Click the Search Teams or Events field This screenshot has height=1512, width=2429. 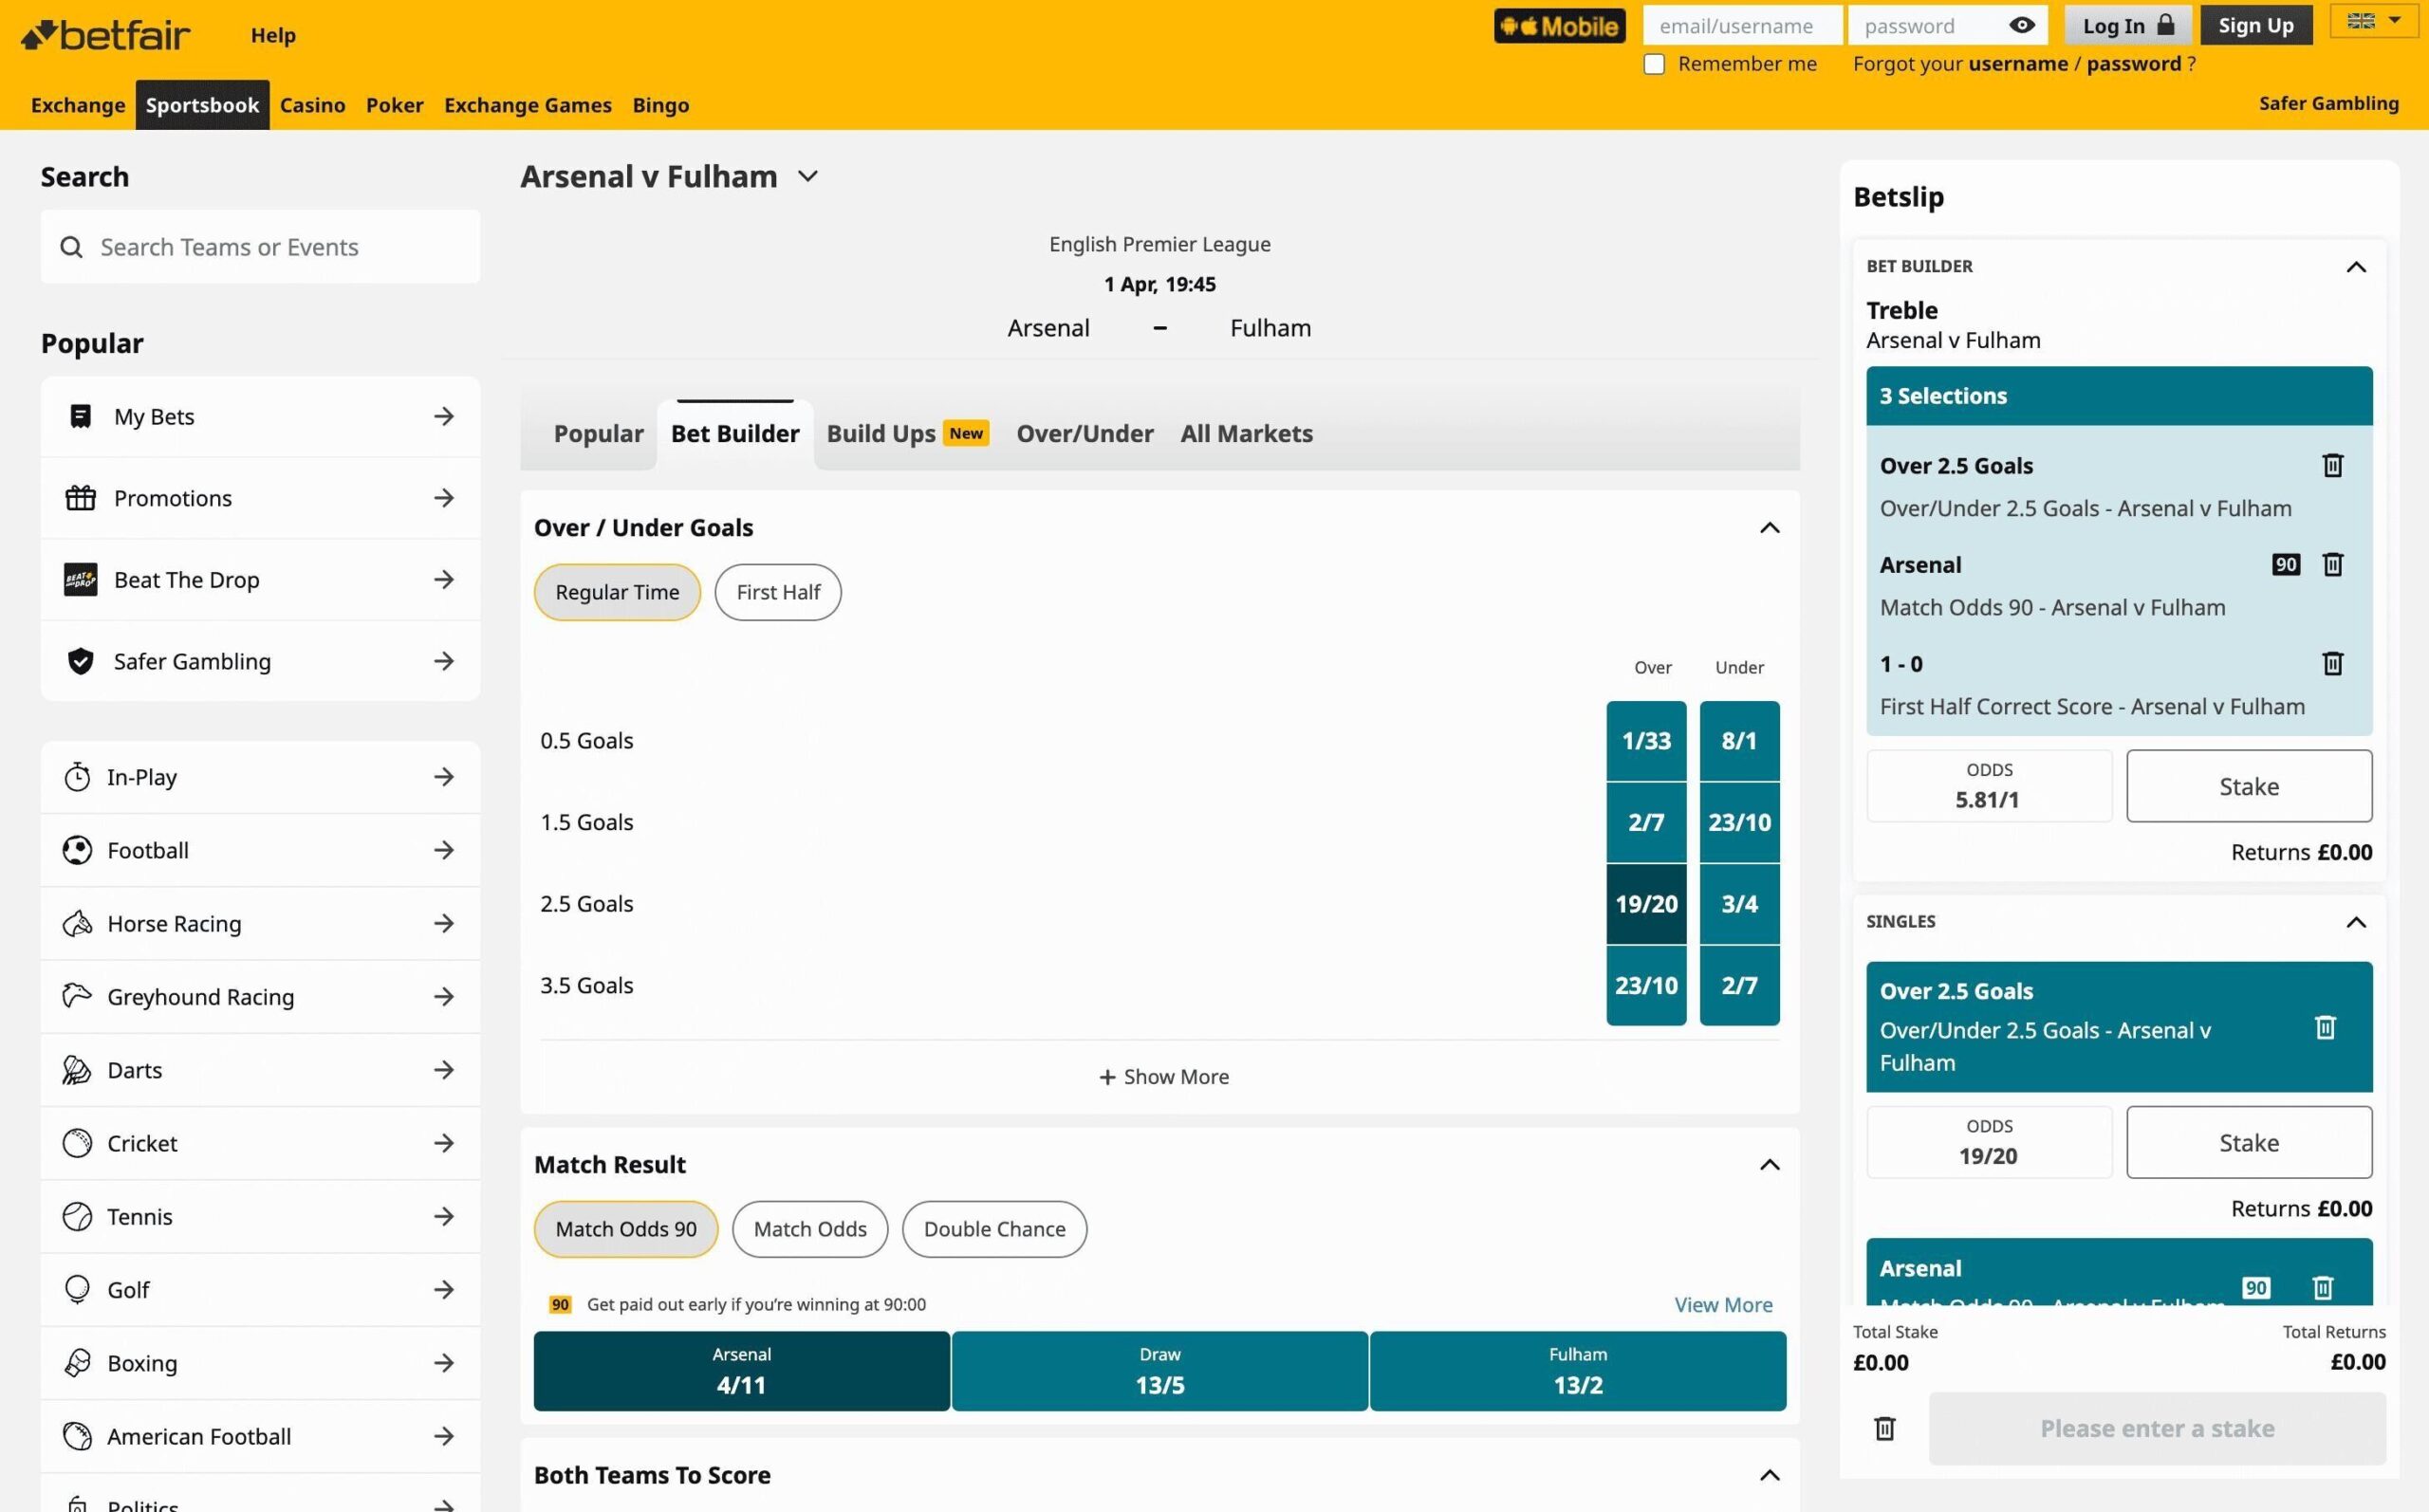click(x=260, y=247)
